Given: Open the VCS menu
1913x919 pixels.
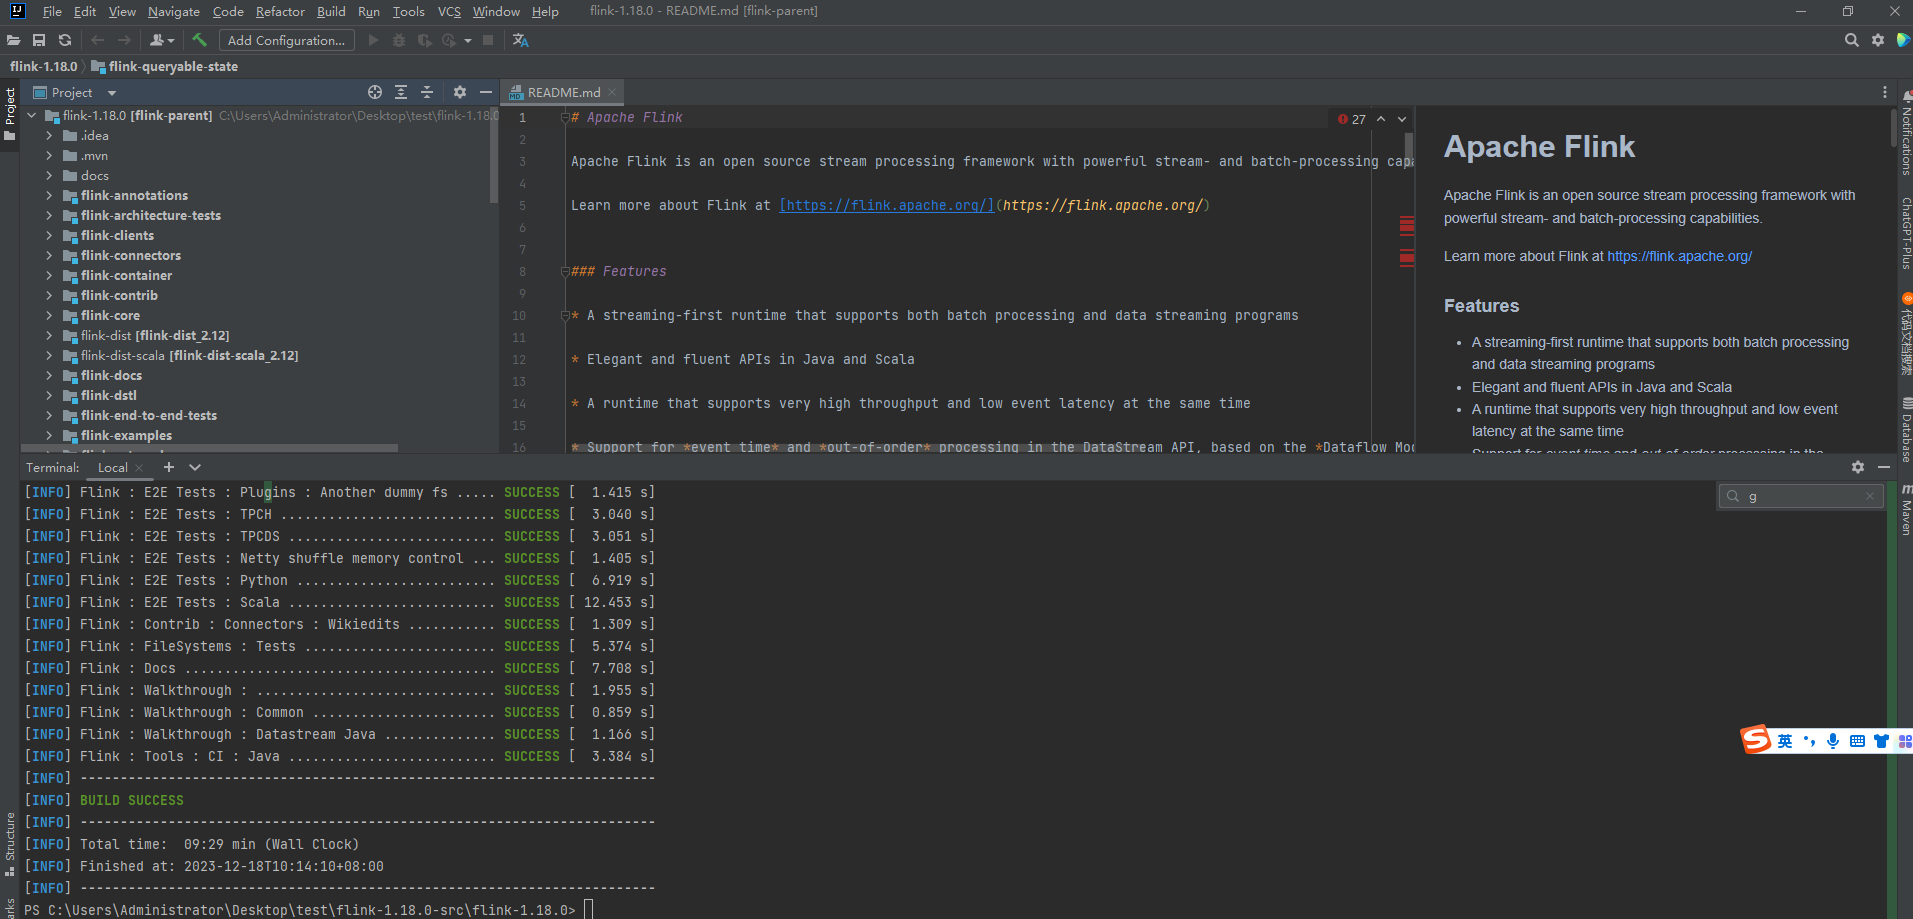Looking at the screenshot, I should pos(449,11).
